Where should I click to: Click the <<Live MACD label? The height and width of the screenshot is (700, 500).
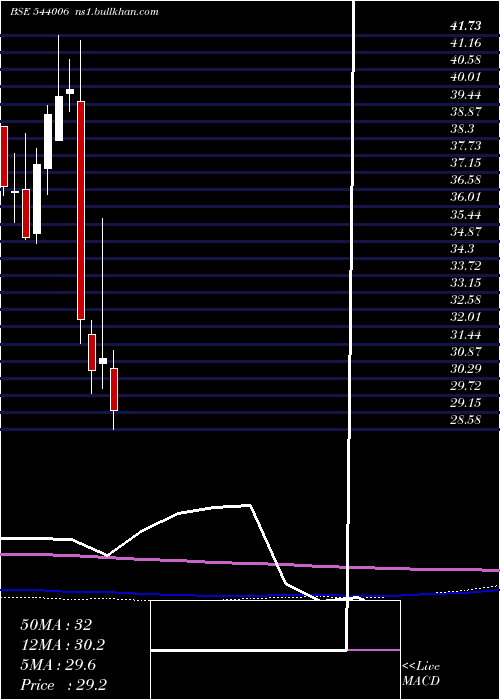tap(421, 674)
